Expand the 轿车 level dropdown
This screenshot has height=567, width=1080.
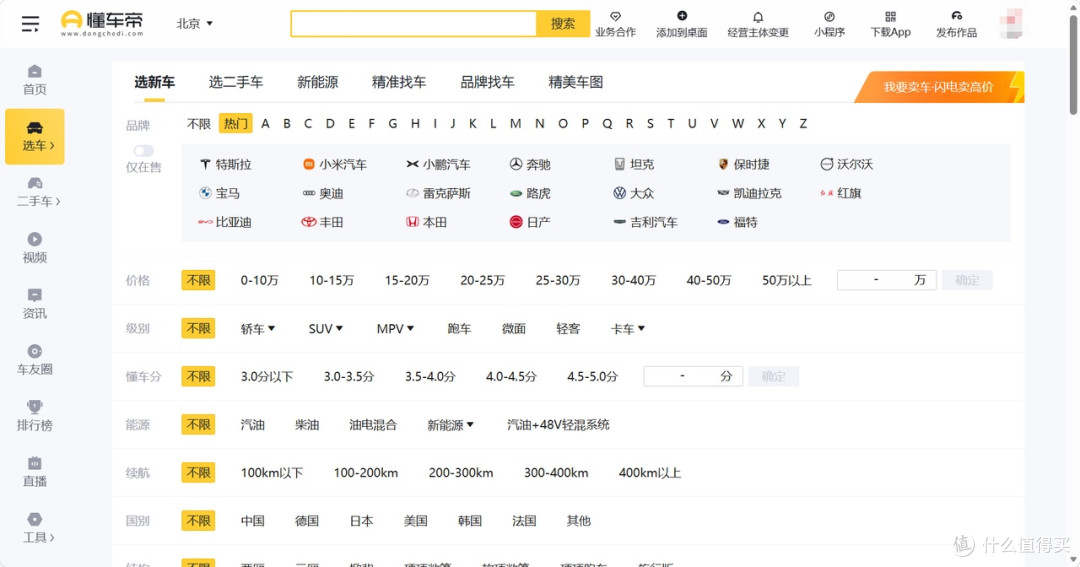tap(258, 329)
